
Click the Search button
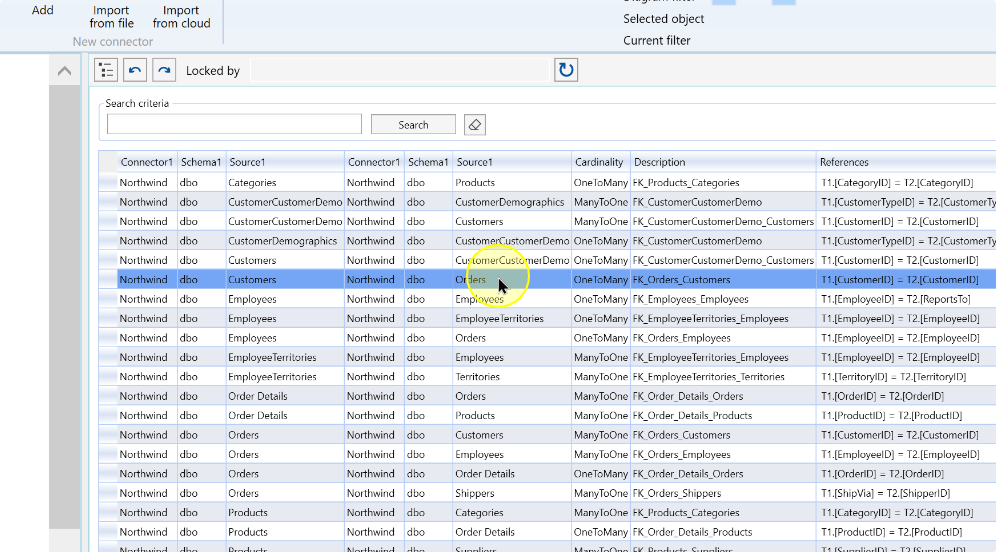[414, 125]
